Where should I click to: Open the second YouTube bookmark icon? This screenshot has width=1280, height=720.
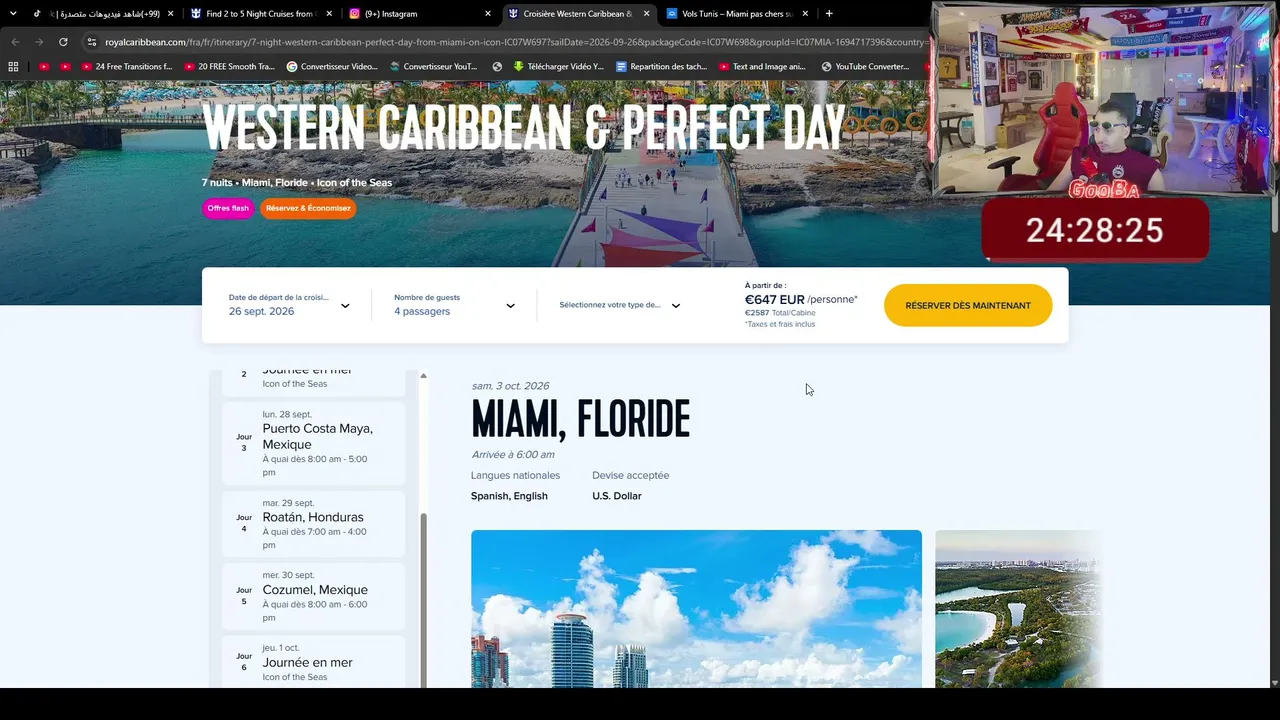tap(65, 67)
